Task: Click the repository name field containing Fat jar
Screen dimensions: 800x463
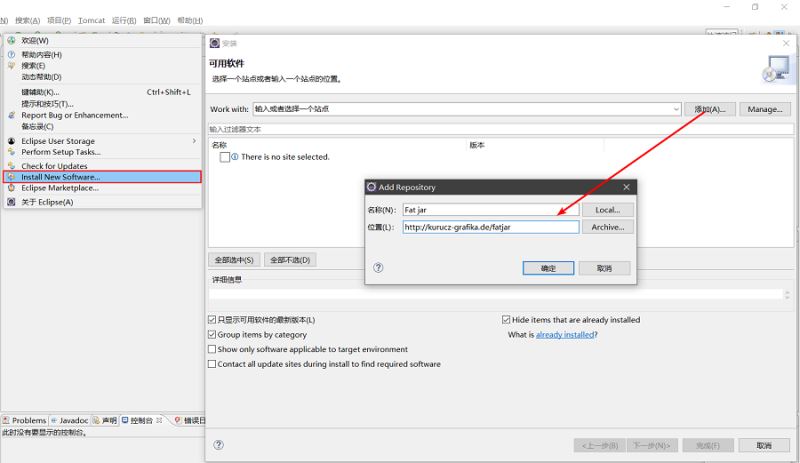Action: 491,210
